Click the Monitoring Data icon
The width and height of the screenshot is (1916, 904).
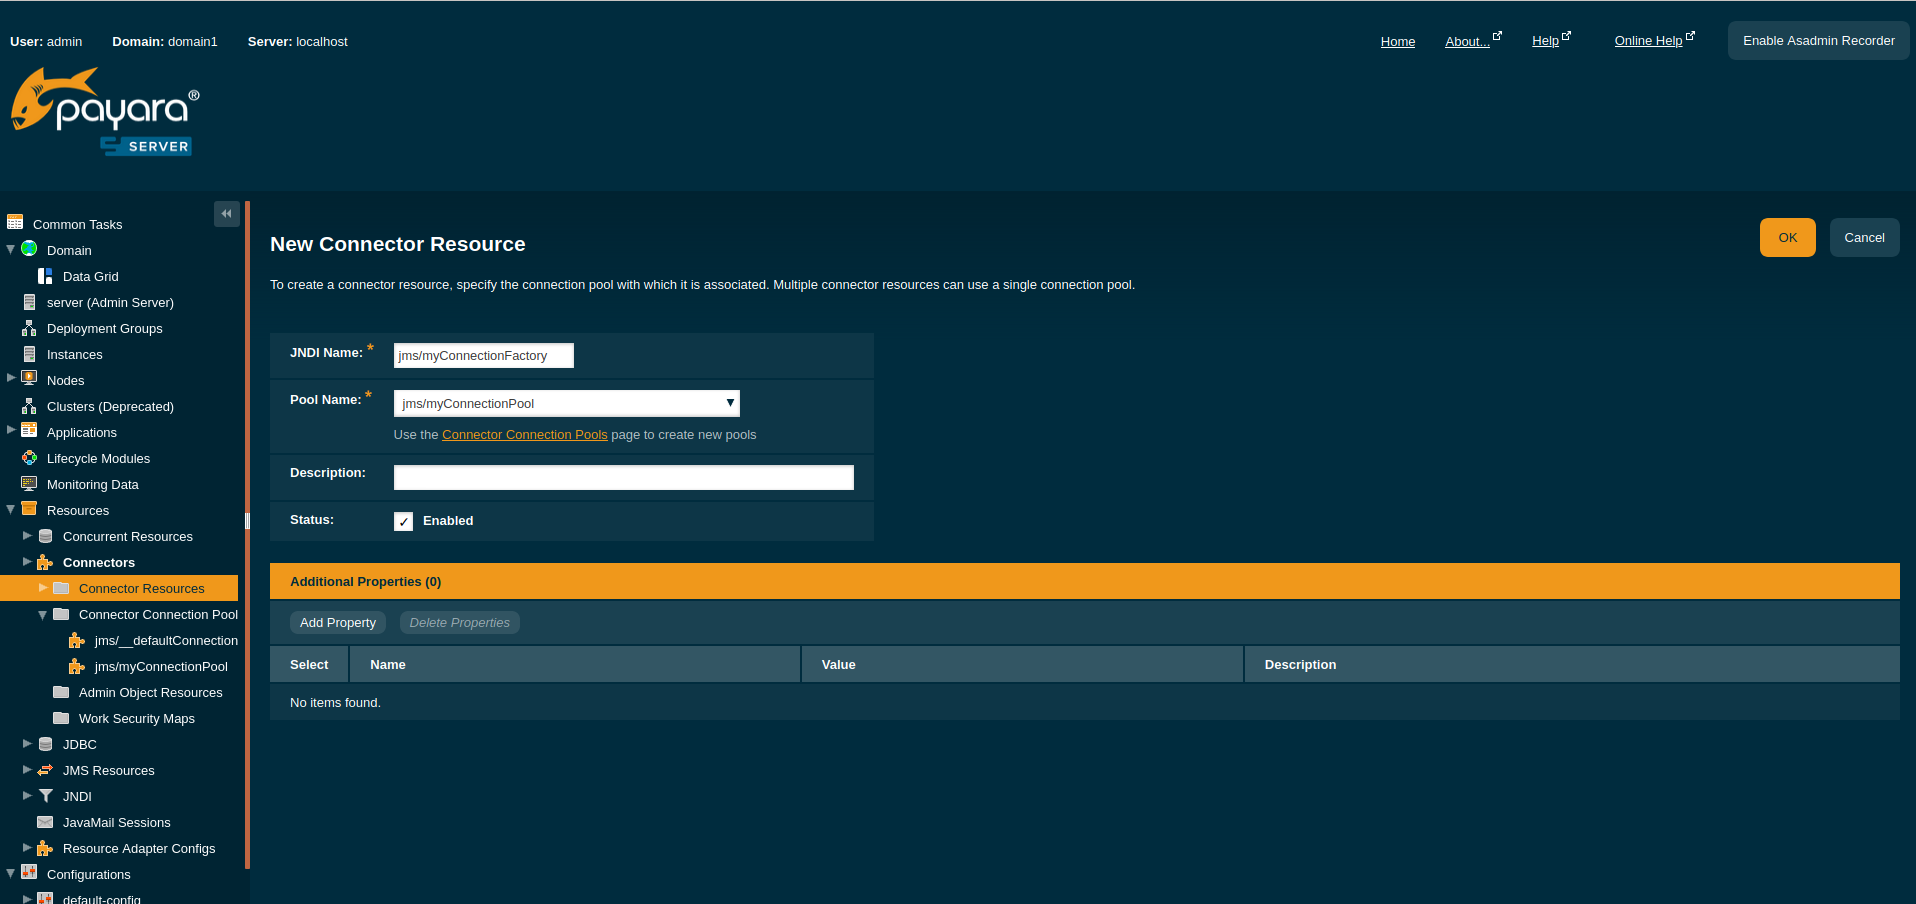tap(29, 484)
